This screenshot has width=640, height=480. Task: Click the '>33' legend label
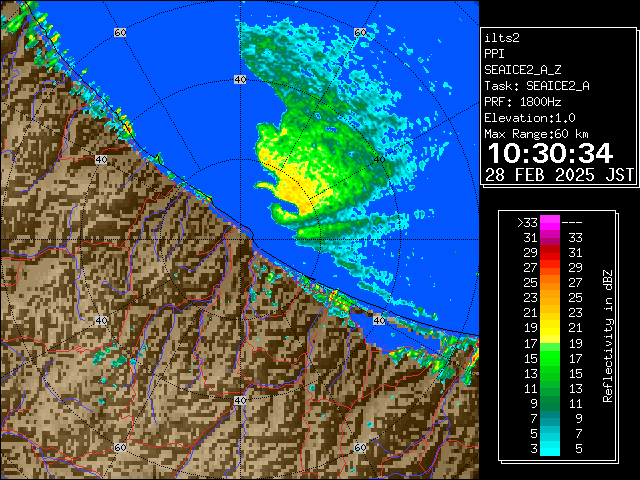pyautogui.click(x=527, y=223)
